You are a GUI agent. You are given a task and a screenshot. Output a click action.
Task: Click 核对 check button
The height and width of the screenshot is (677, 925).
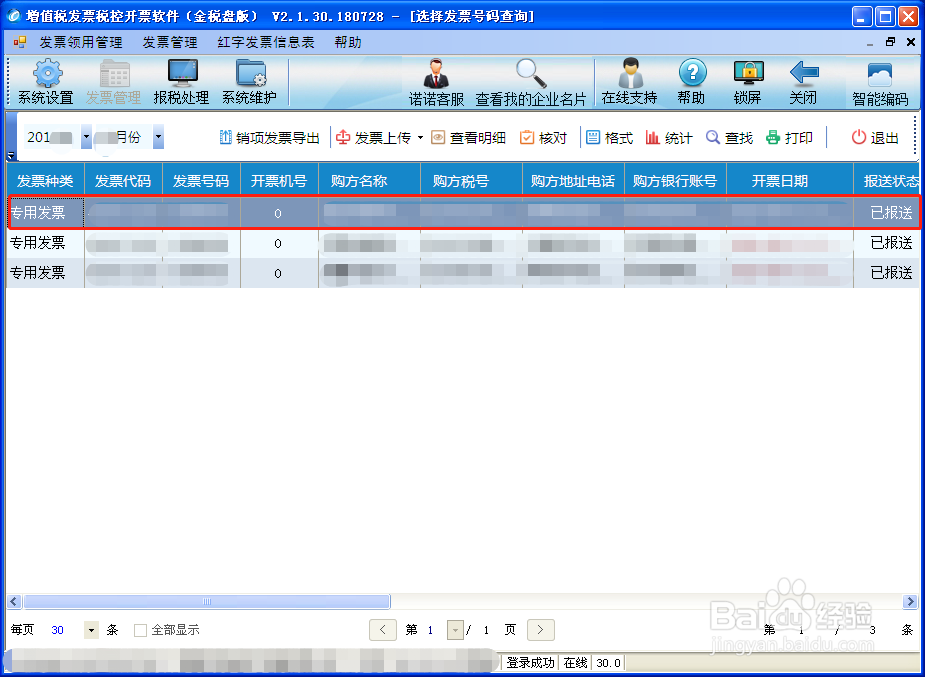543,138
